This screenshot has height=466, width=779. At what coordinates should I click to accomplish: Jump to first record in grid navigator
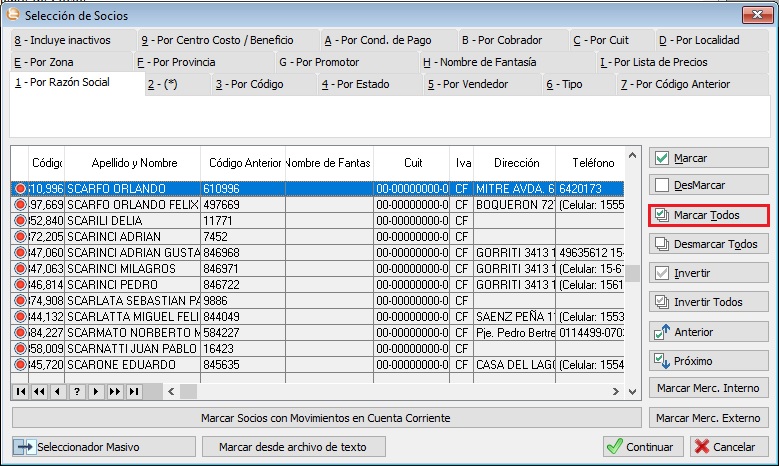click(22, 391)
